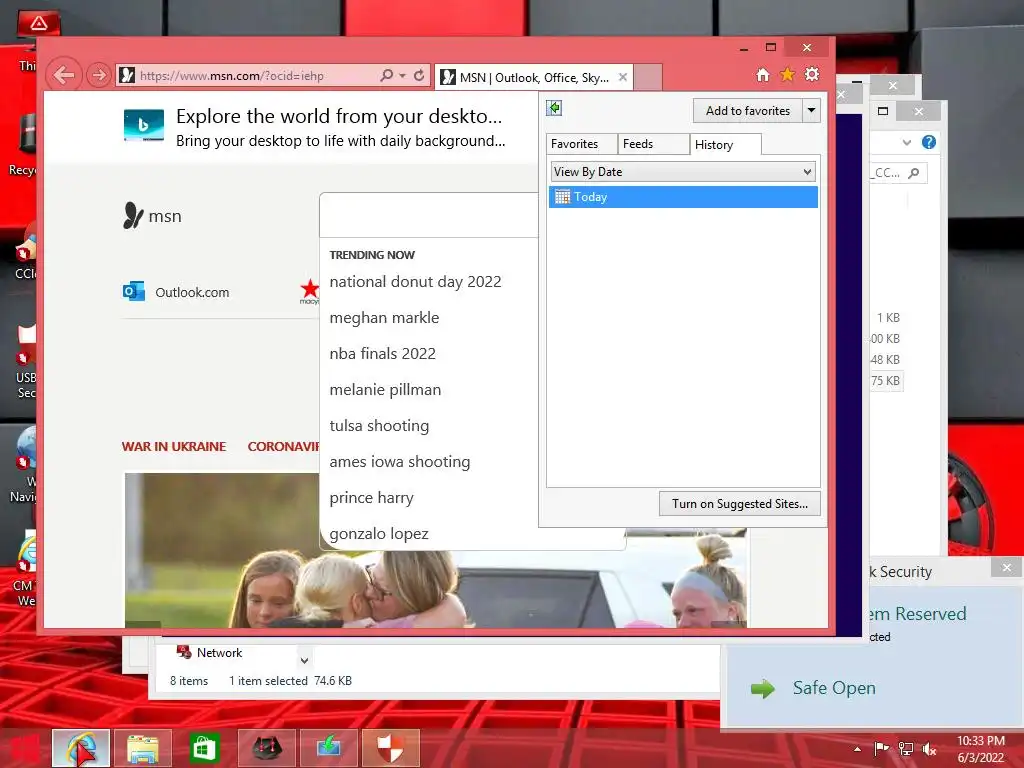Click the Bing desktop app icon
Viewport: 1024px width, 768px height.
144,125
